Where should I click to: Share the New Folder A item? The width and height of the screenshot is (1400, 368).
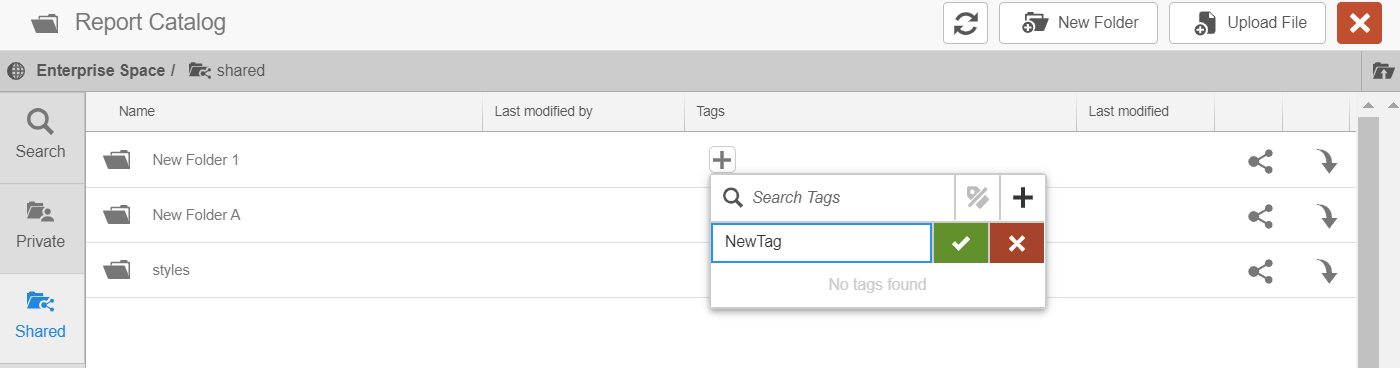(x=1260, y=216)
